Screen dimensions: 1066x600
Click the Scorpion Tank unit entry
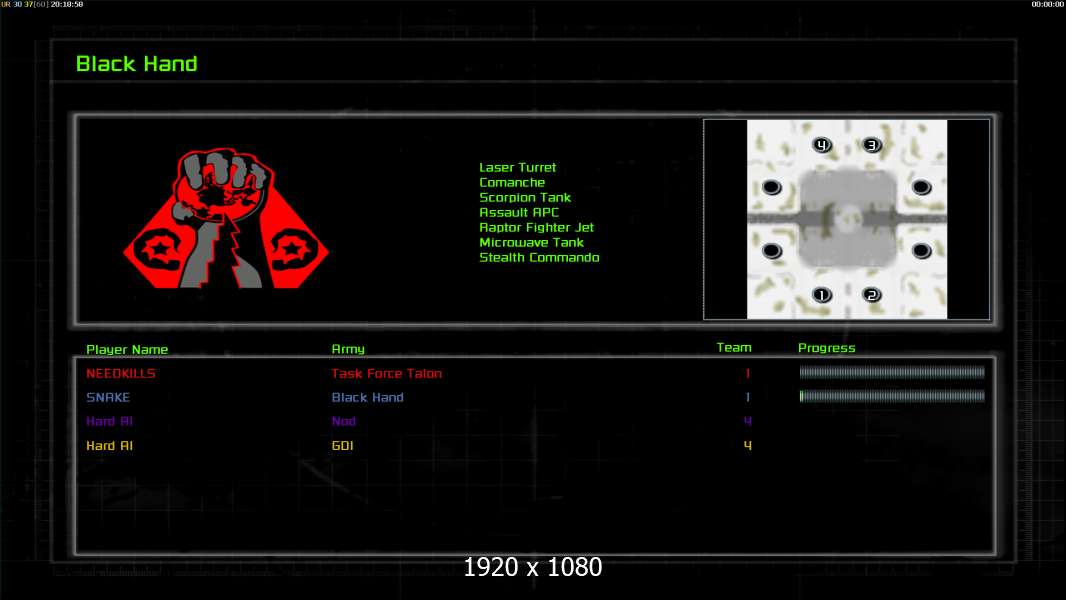pyautogui.click(x=525, y=197)
